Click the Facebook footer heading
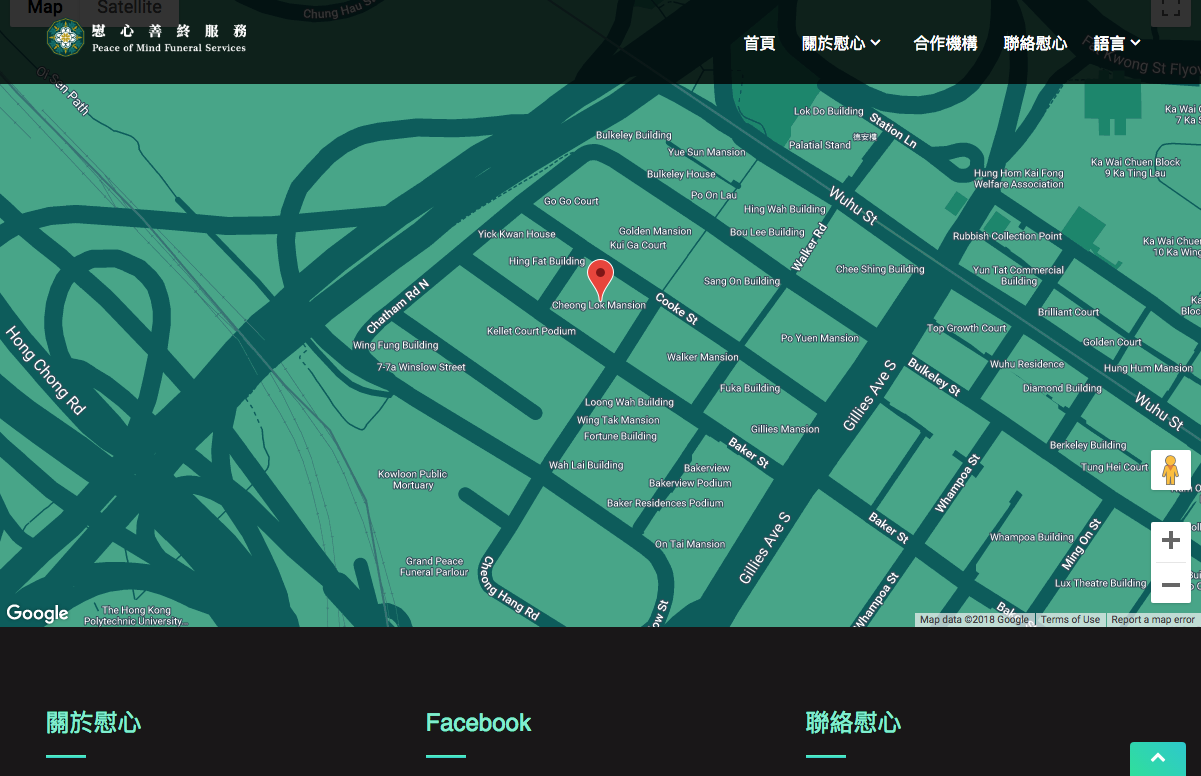Screen dimensions: 1201x776 click(x=478, y=723)
